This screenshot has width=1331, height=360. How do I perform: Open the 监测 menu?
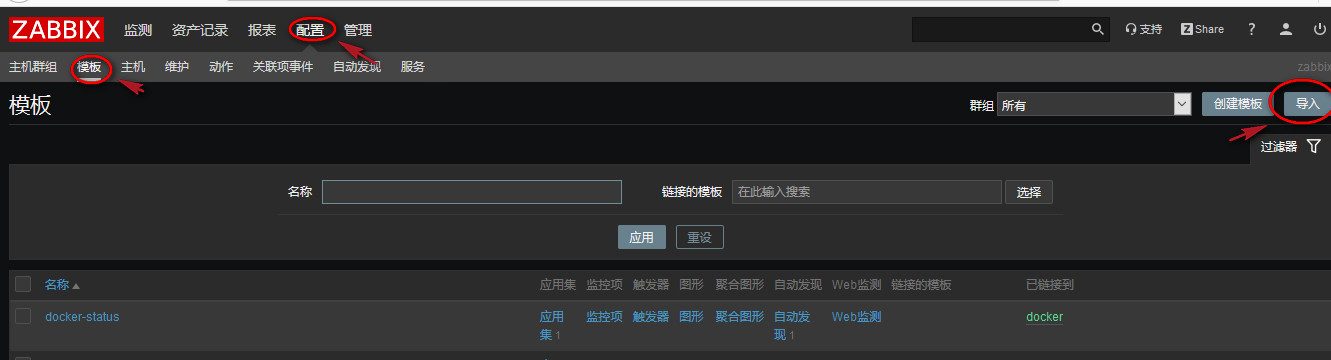(x=138, y=31)
